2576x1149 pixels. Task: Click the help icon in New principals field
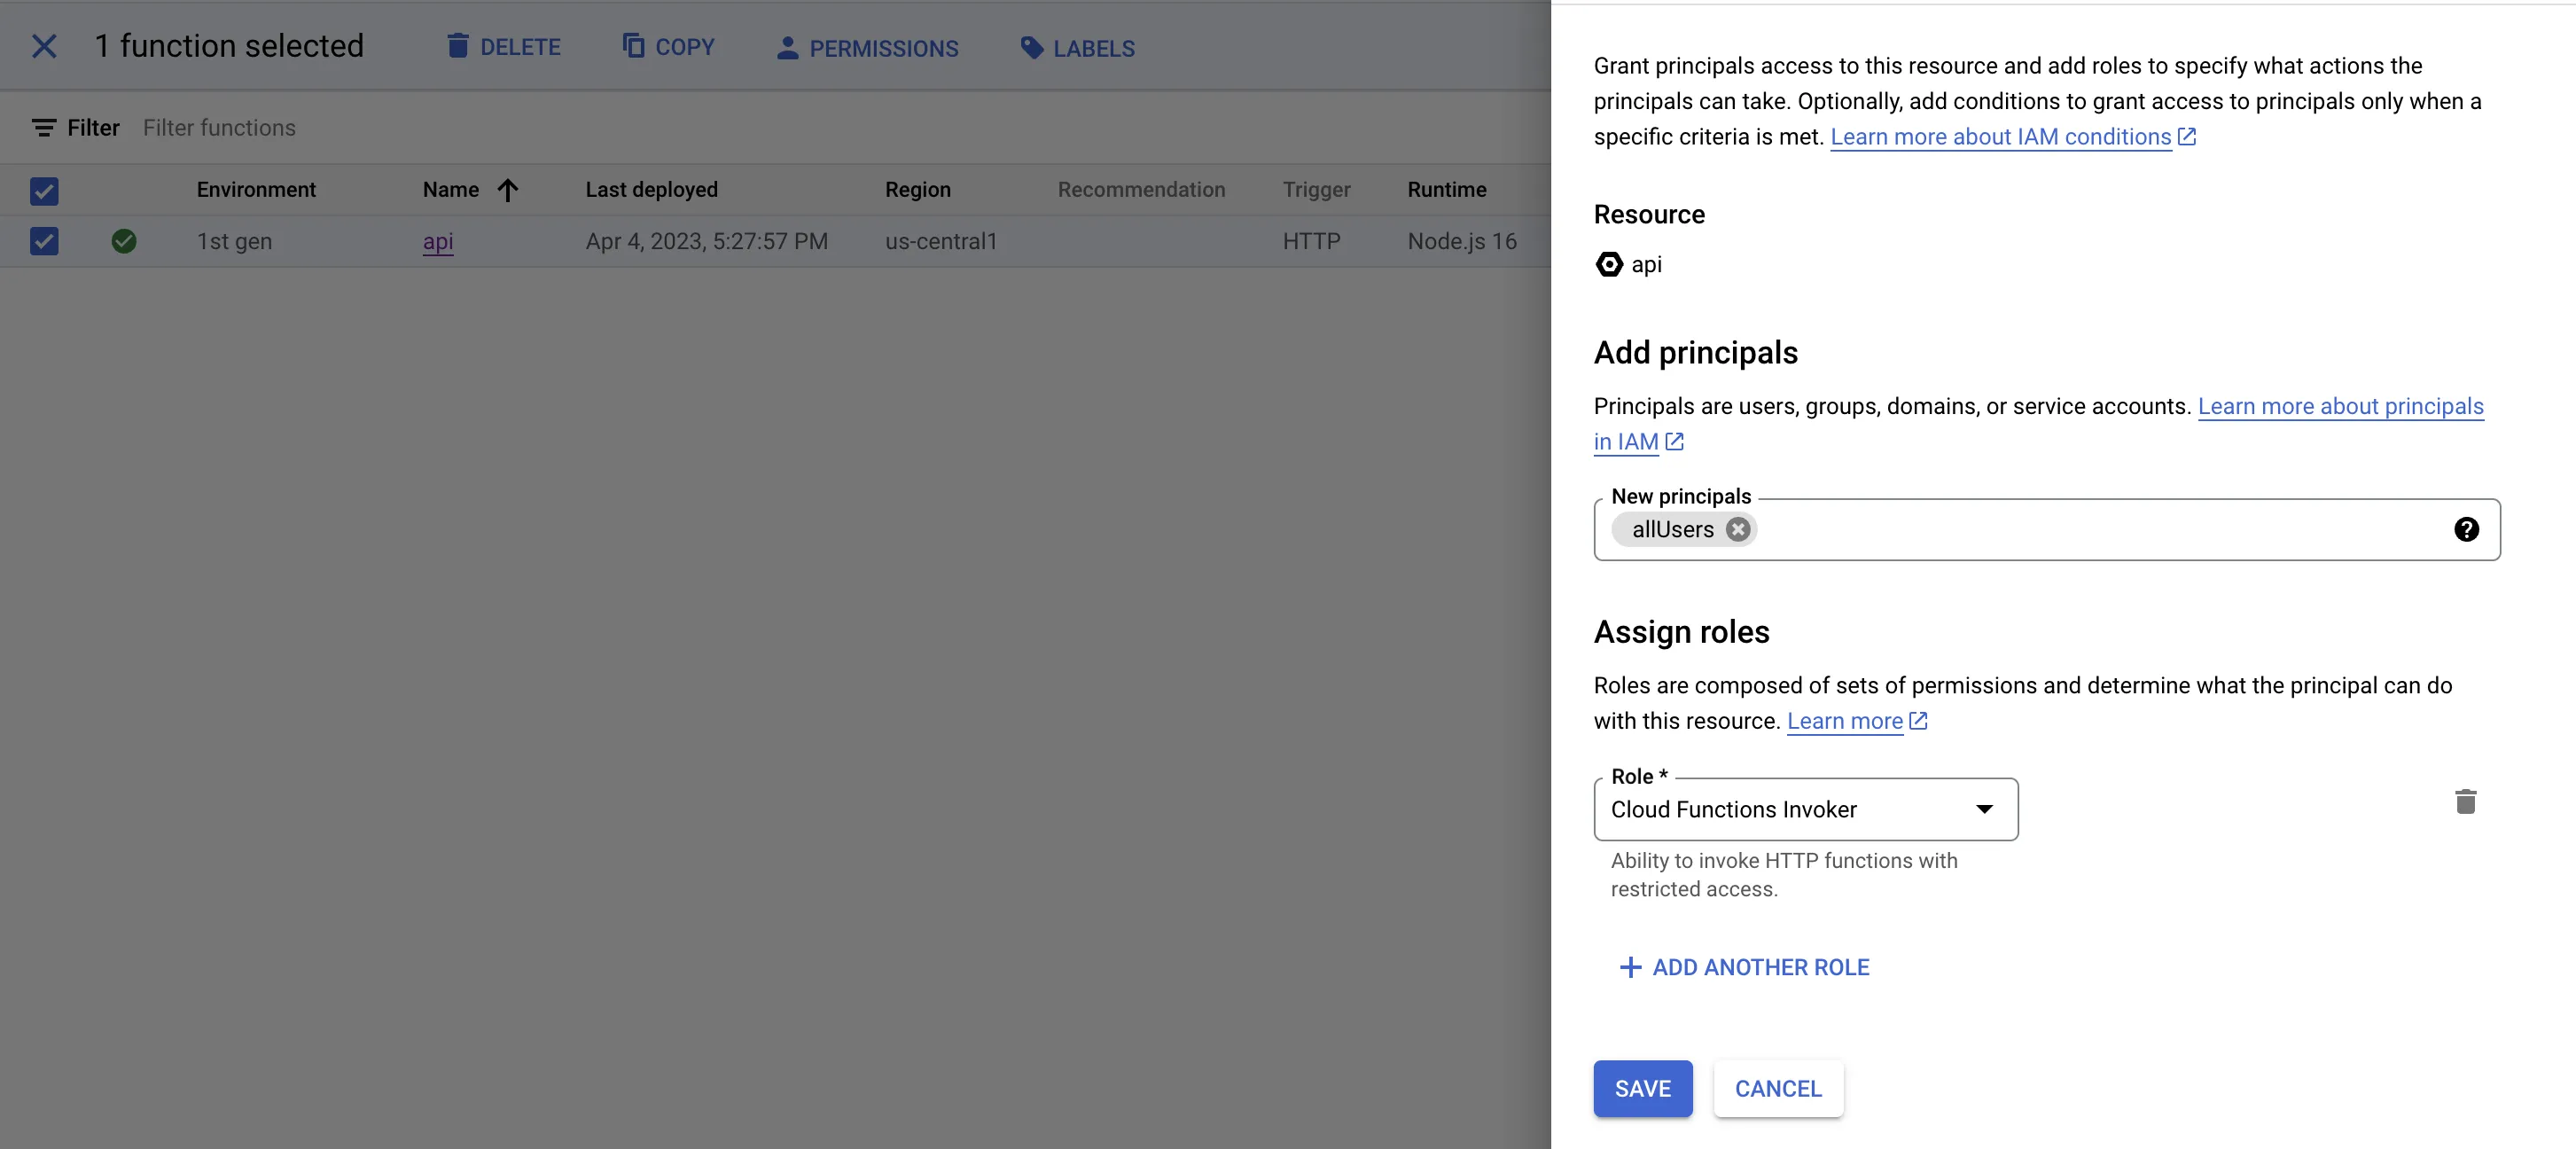(x=2465, y=529)
